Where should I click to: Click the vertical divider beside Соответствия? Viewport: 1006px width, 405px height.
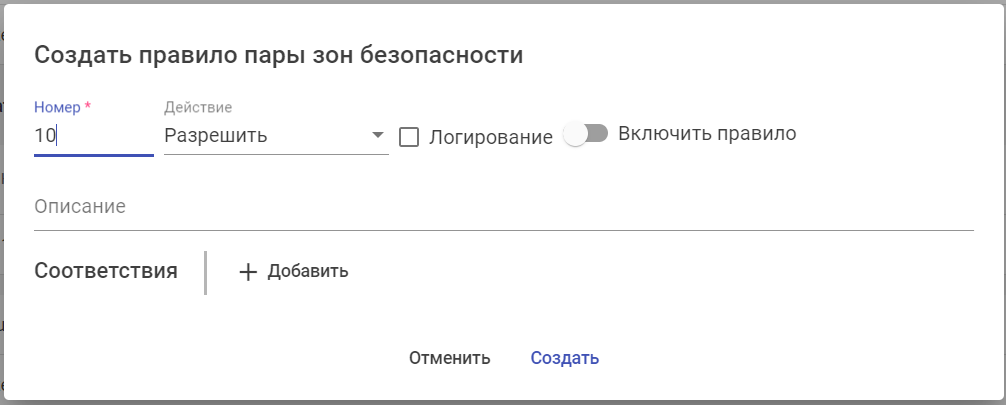coord(205,272)
